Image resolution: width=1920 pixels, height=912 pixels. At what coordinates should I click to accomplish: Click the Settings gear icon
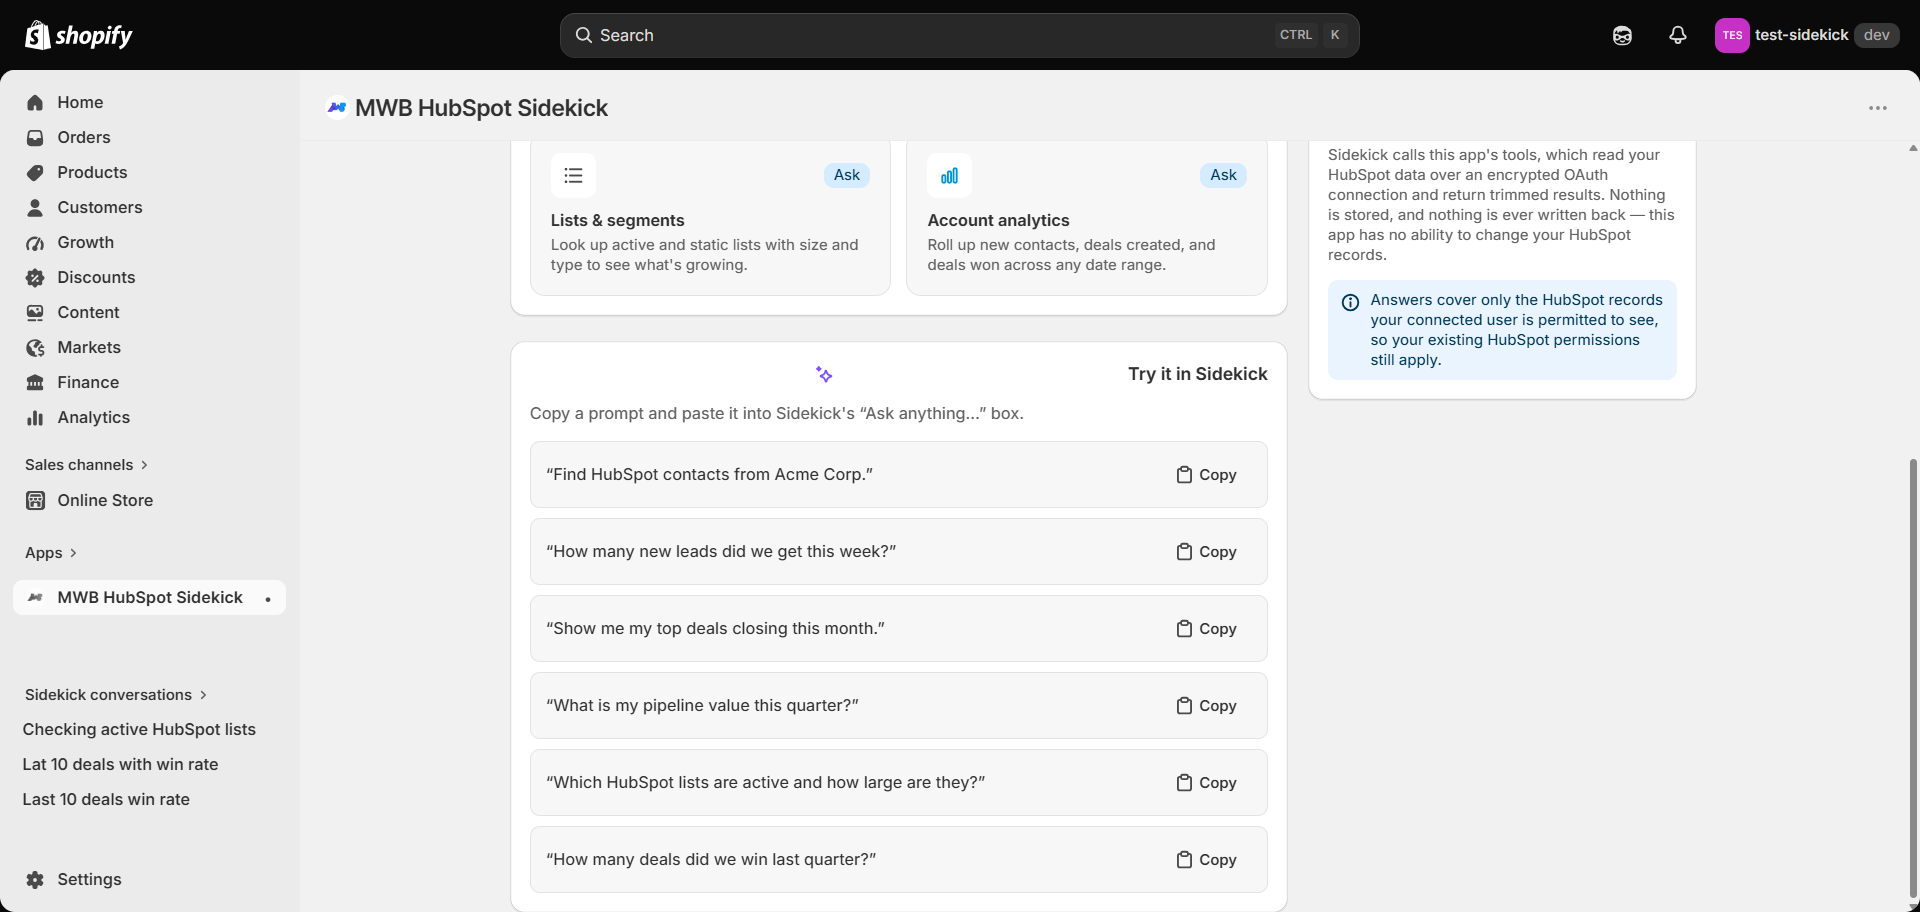(x=35, y=879)
